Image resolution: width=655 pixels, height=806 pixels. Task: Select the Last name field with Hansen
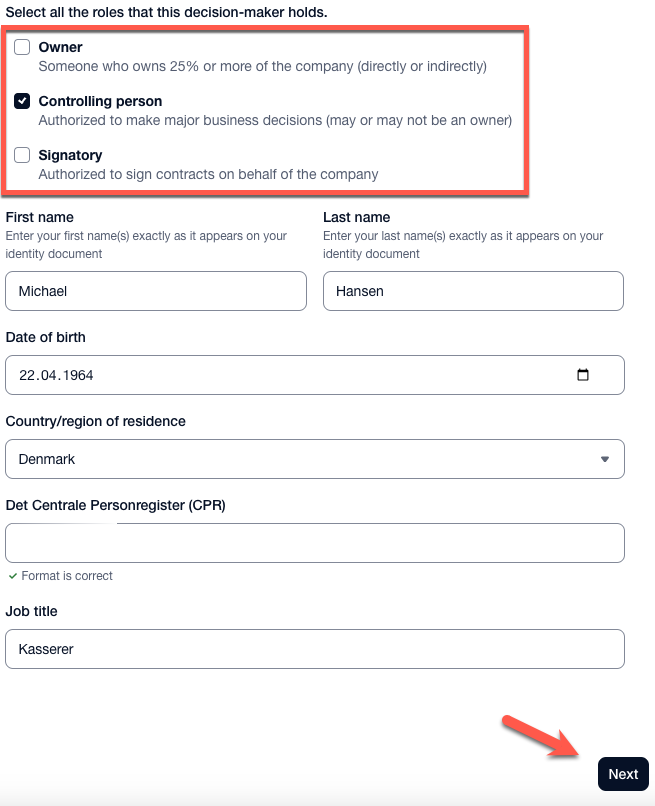point(473,291)
